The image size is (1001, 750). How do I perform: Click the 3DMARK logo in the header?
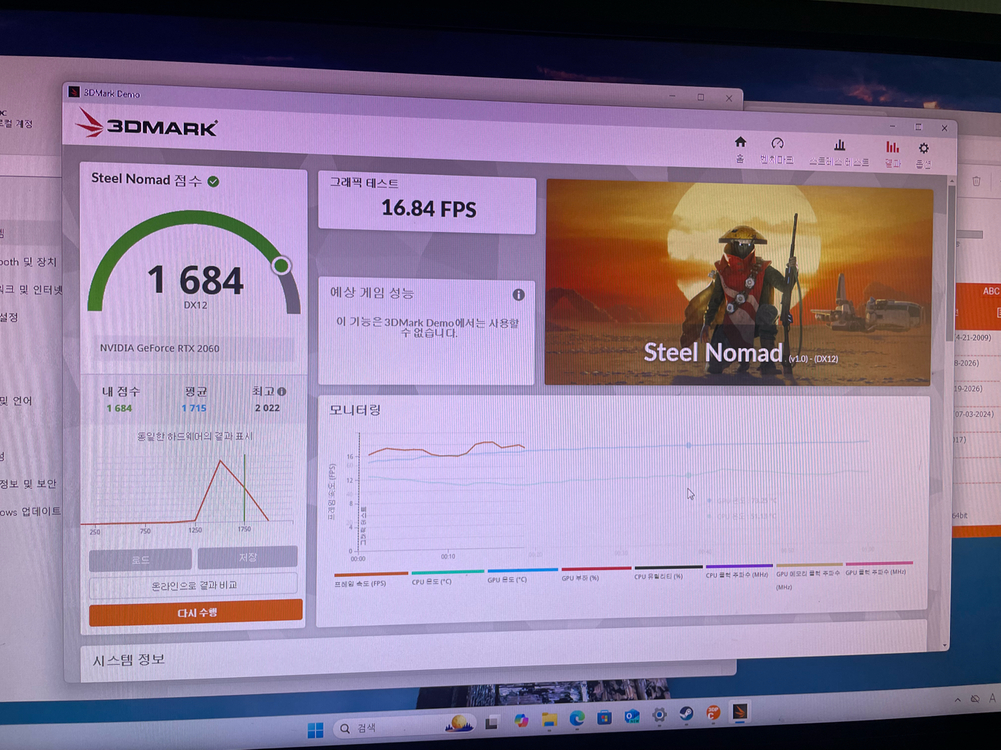(x=147, y=124)
